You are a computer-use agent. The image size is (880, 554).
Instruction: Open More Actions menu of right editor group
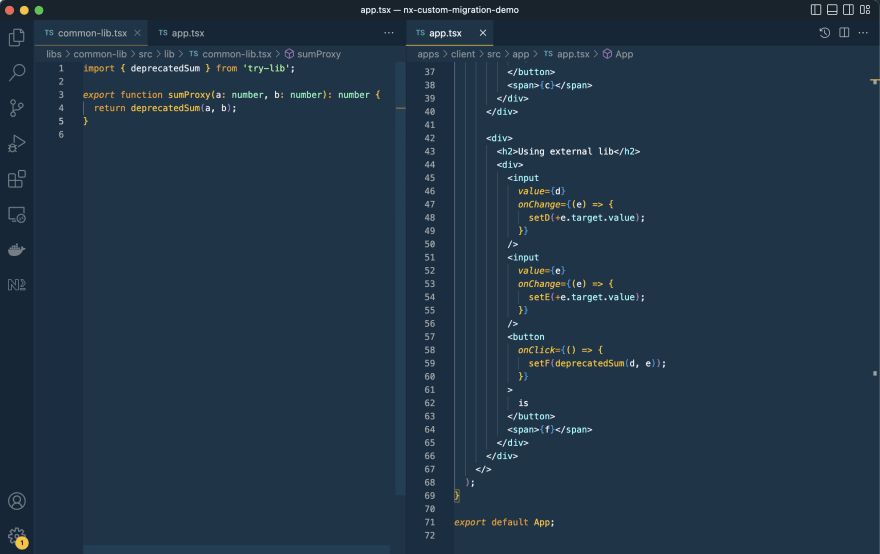(864, 33)
